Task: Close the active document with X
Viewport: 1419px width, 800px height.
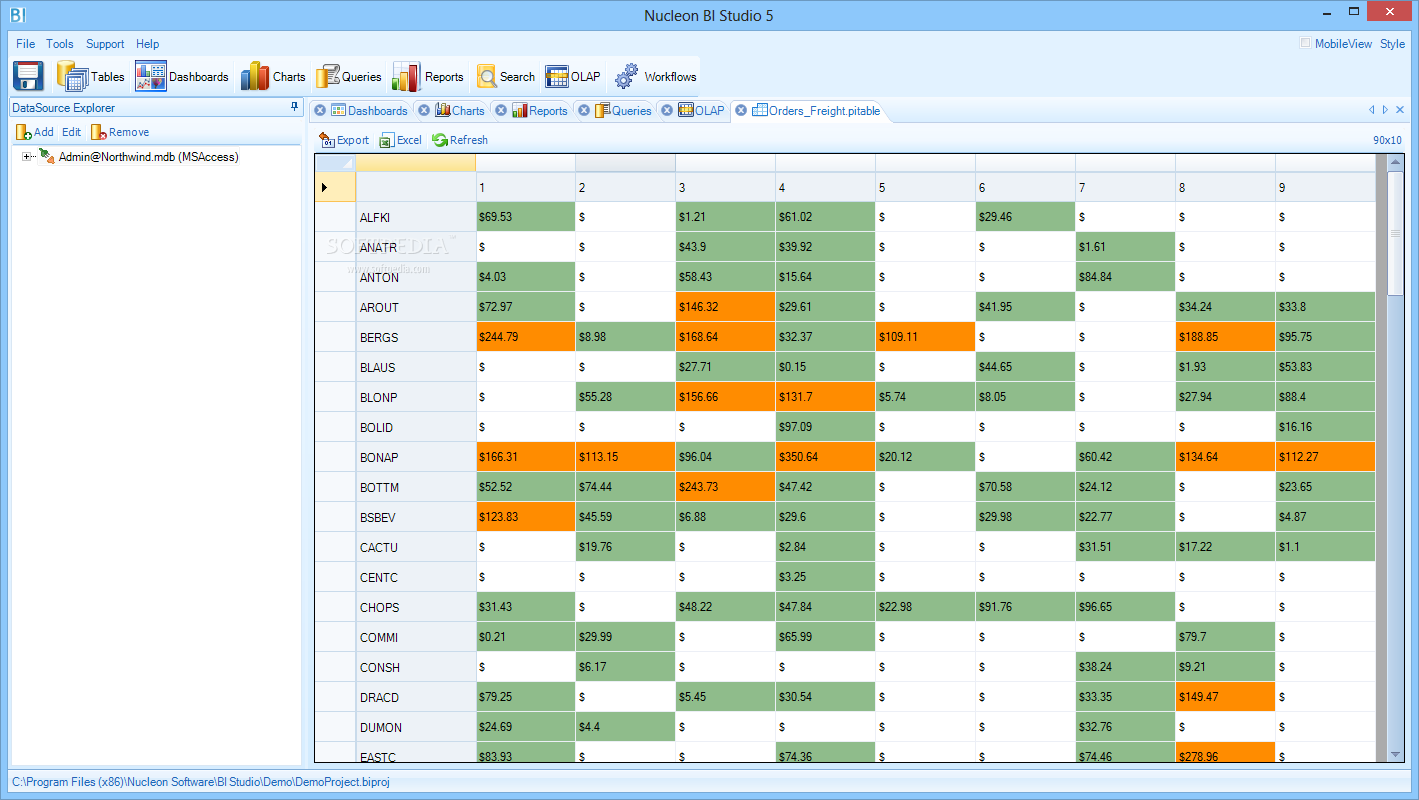Action: tap(1398, 110)
